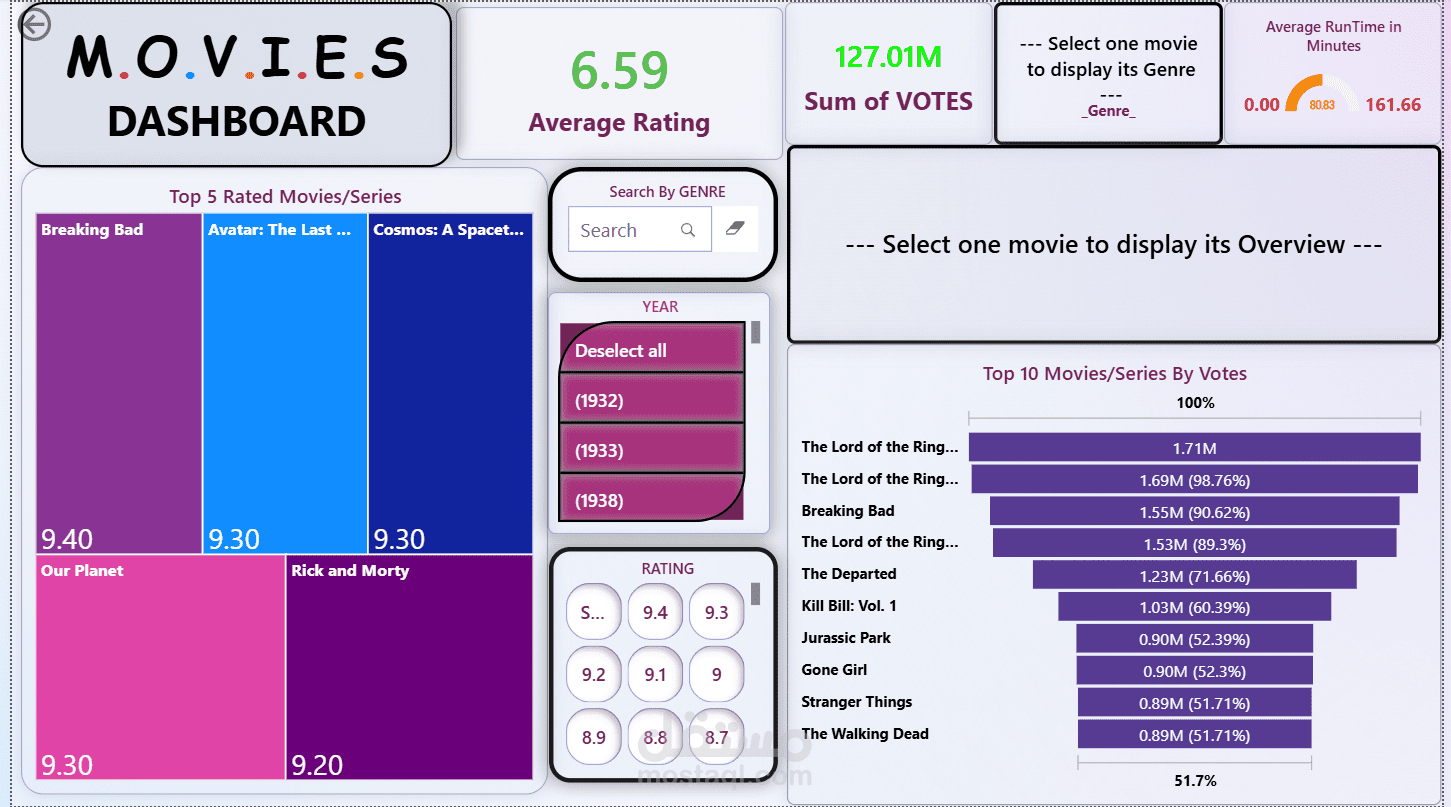Screen dimensions: 1451x807
Task: Select the Avatar: The Last treemap tile
Action: (x=285, y=383)
